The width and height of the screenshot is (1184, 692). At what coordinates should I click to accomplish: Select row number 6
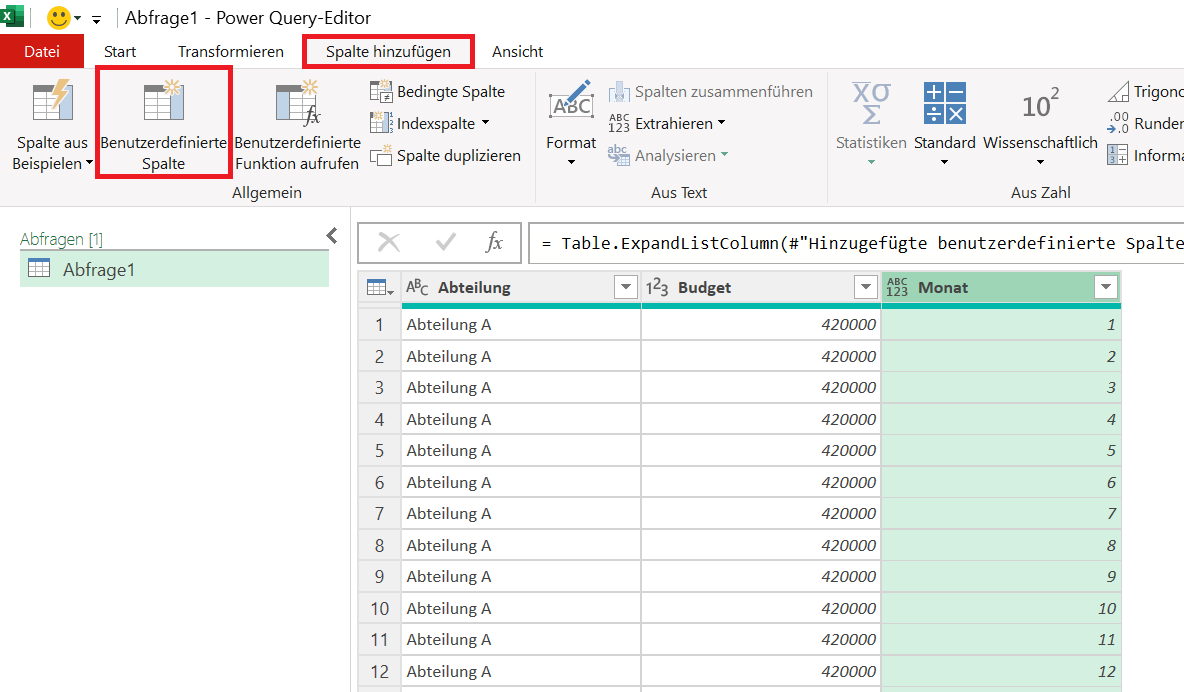pos(380,482)
